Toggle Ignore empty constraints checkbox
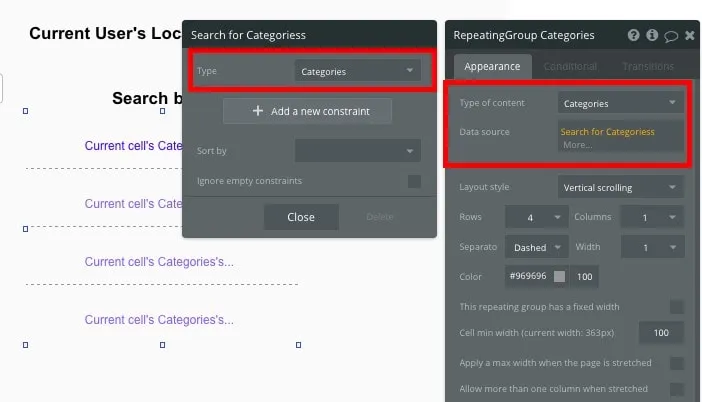Image resolution: width=702 pixels, height=402 pixels. 414,181
